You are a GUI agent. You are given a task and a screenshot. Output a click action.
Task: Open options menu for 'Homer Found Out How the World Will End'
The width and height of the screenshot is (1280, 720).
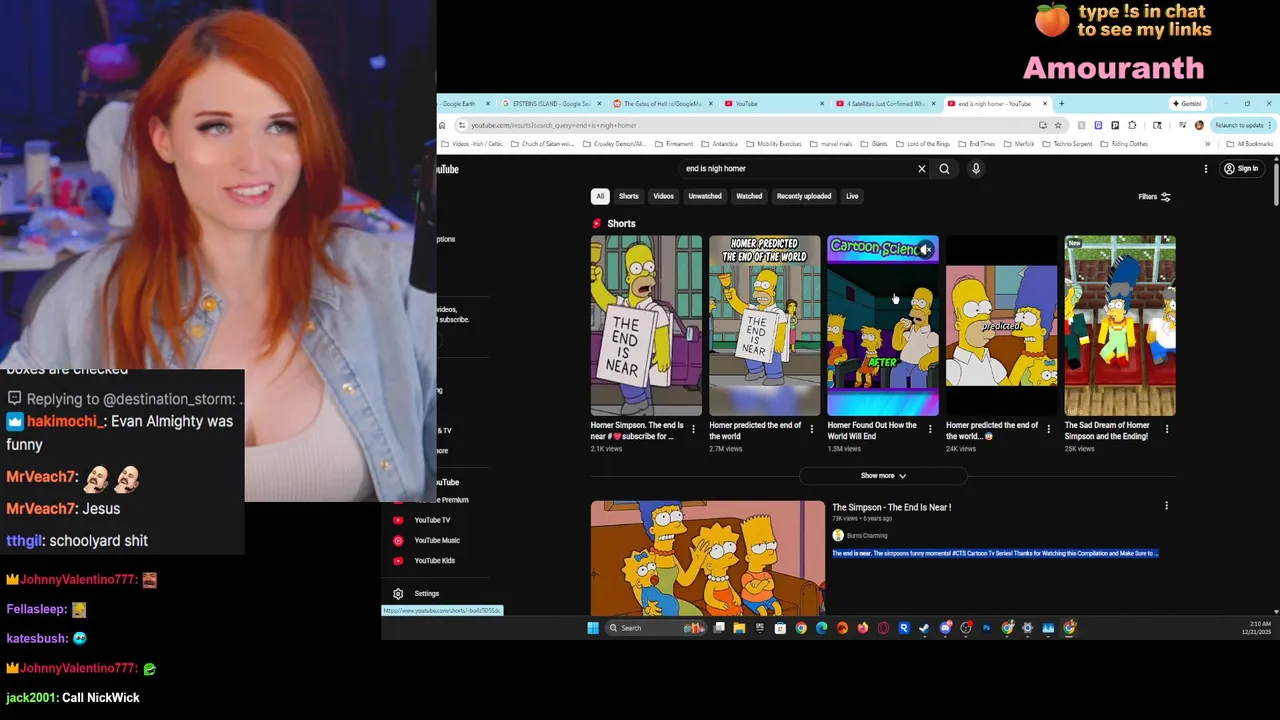coord(930,429)
